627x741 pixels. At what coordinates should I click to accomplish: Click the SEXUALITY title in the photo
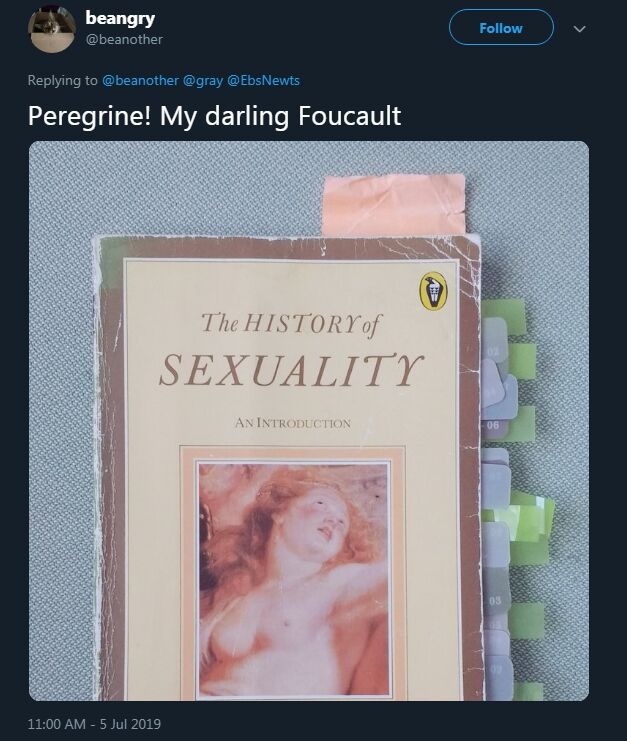point(291,370)
